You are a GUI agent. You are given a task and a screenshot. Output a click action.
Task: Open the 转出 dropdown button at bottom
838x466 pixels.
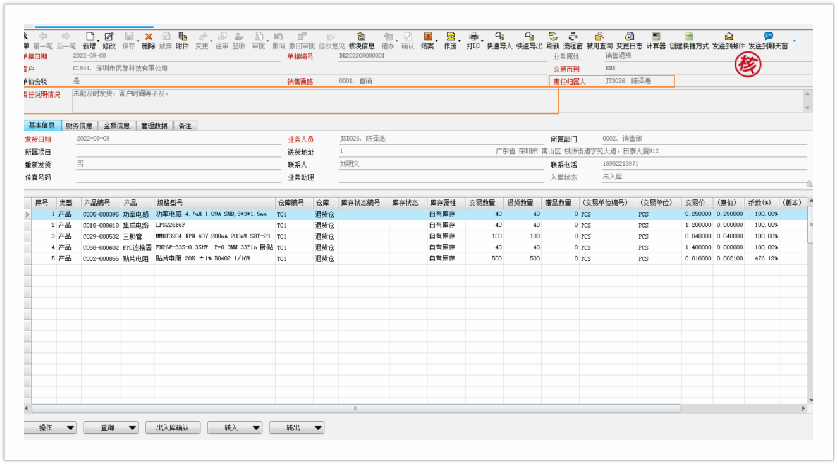point(297,428)
